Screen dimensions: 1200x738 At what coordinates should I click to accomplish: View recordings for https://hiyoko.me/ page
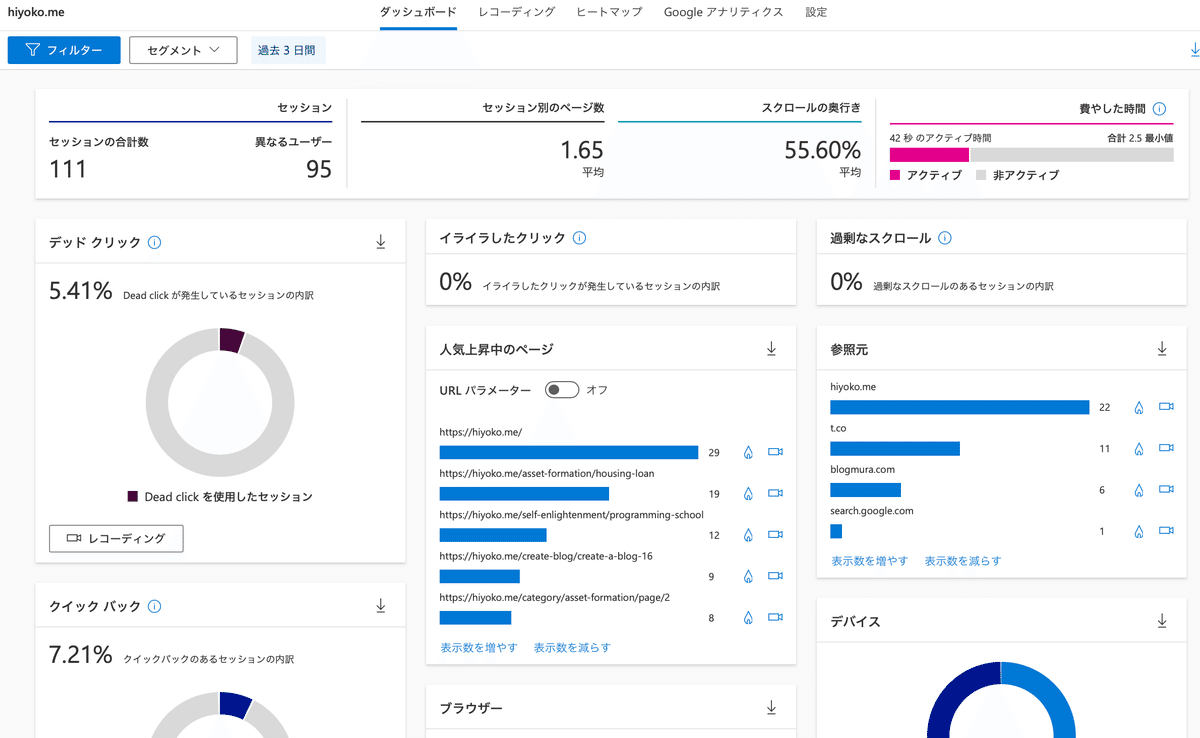[x=775, y=452]
